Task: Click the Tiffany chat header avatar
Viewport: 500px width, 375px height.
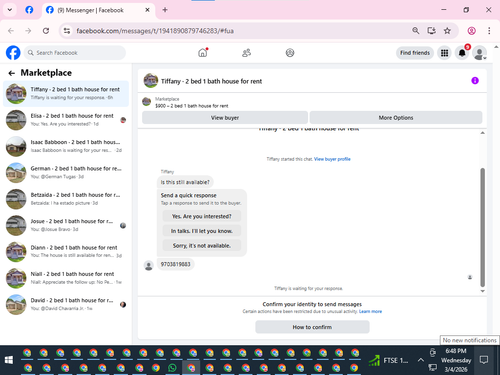Action: [151, 81]
